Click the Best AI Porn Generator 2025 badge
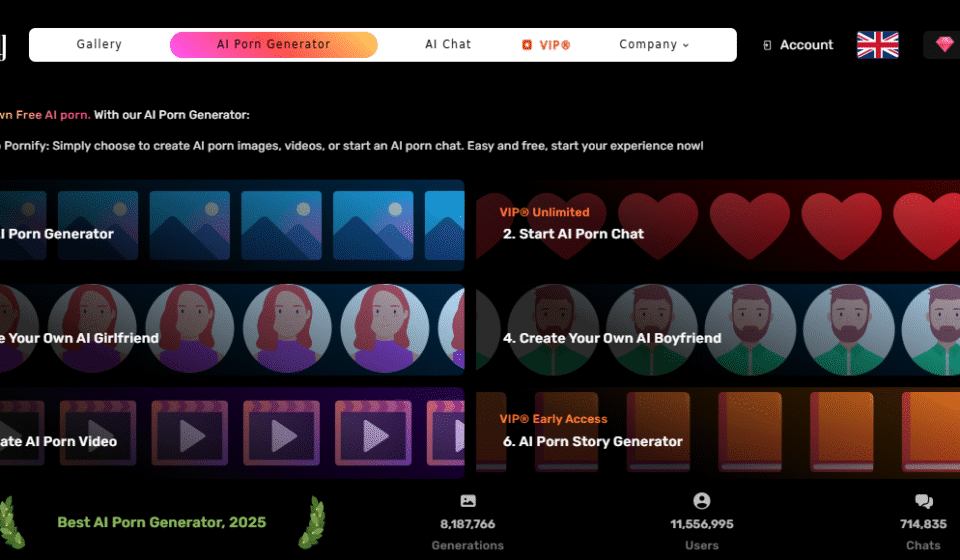Viewport: 960px width, 560px height. click(x=161, y=522)
